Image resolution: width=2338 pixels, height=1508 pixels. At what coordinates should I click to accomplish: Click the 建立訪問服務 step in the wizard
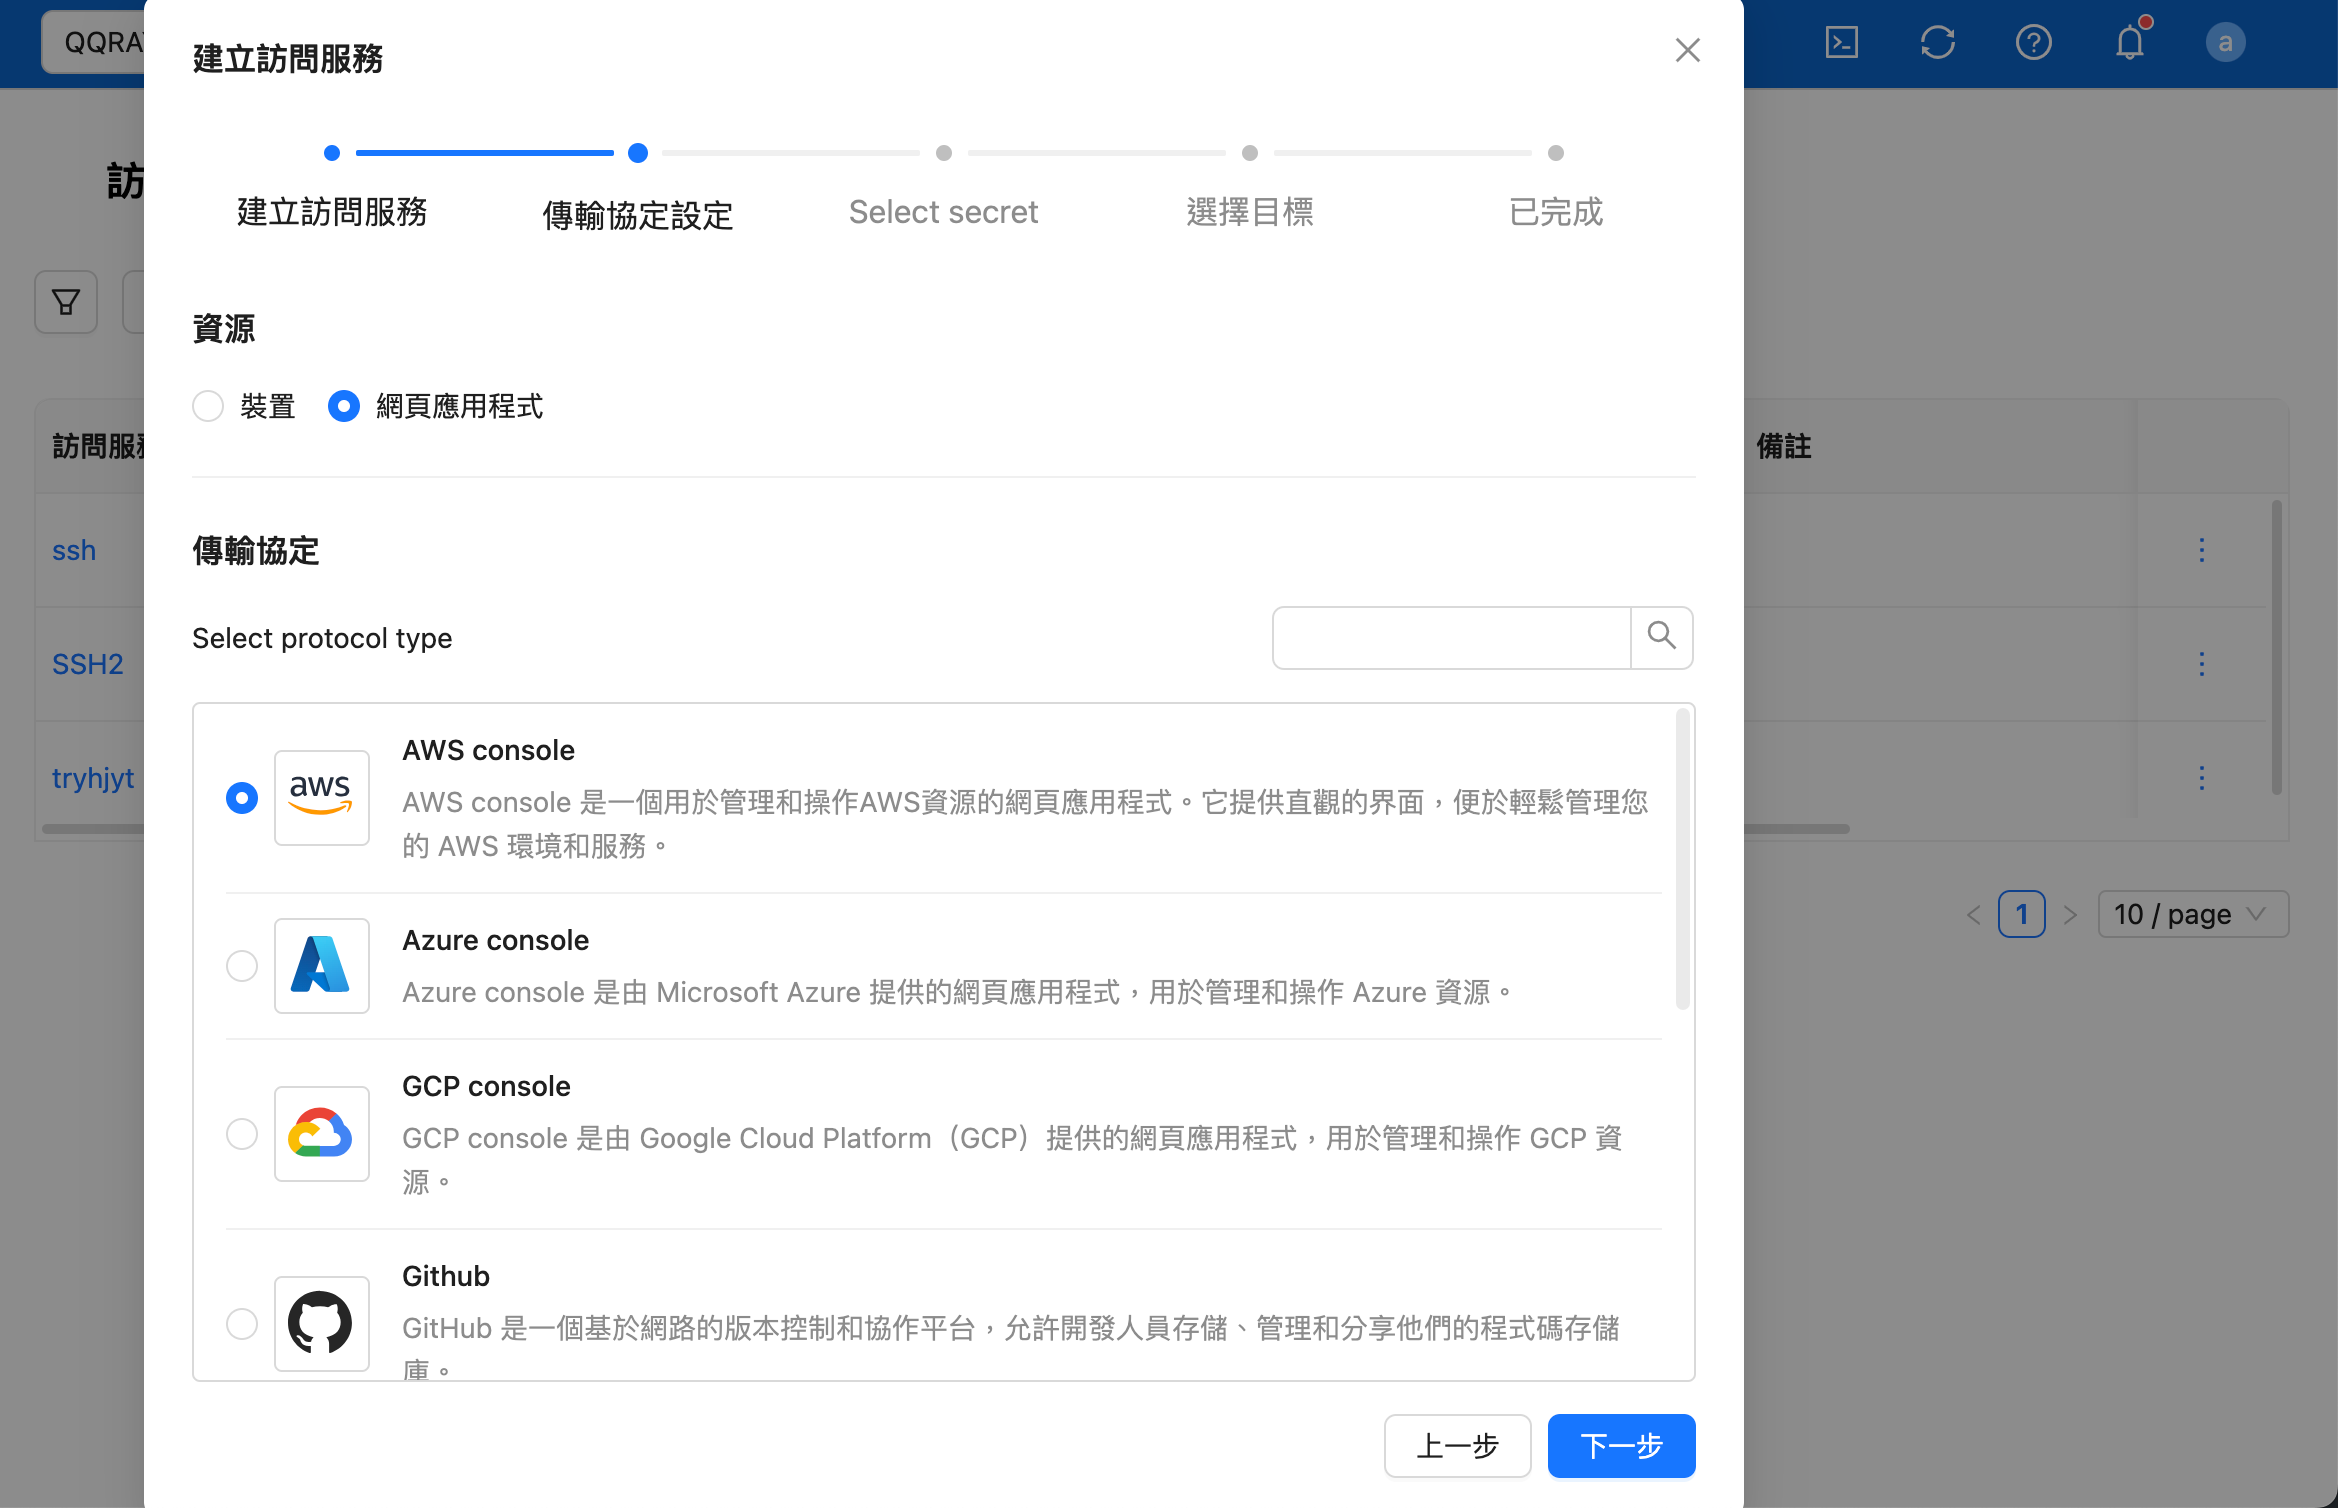[332, 212]
